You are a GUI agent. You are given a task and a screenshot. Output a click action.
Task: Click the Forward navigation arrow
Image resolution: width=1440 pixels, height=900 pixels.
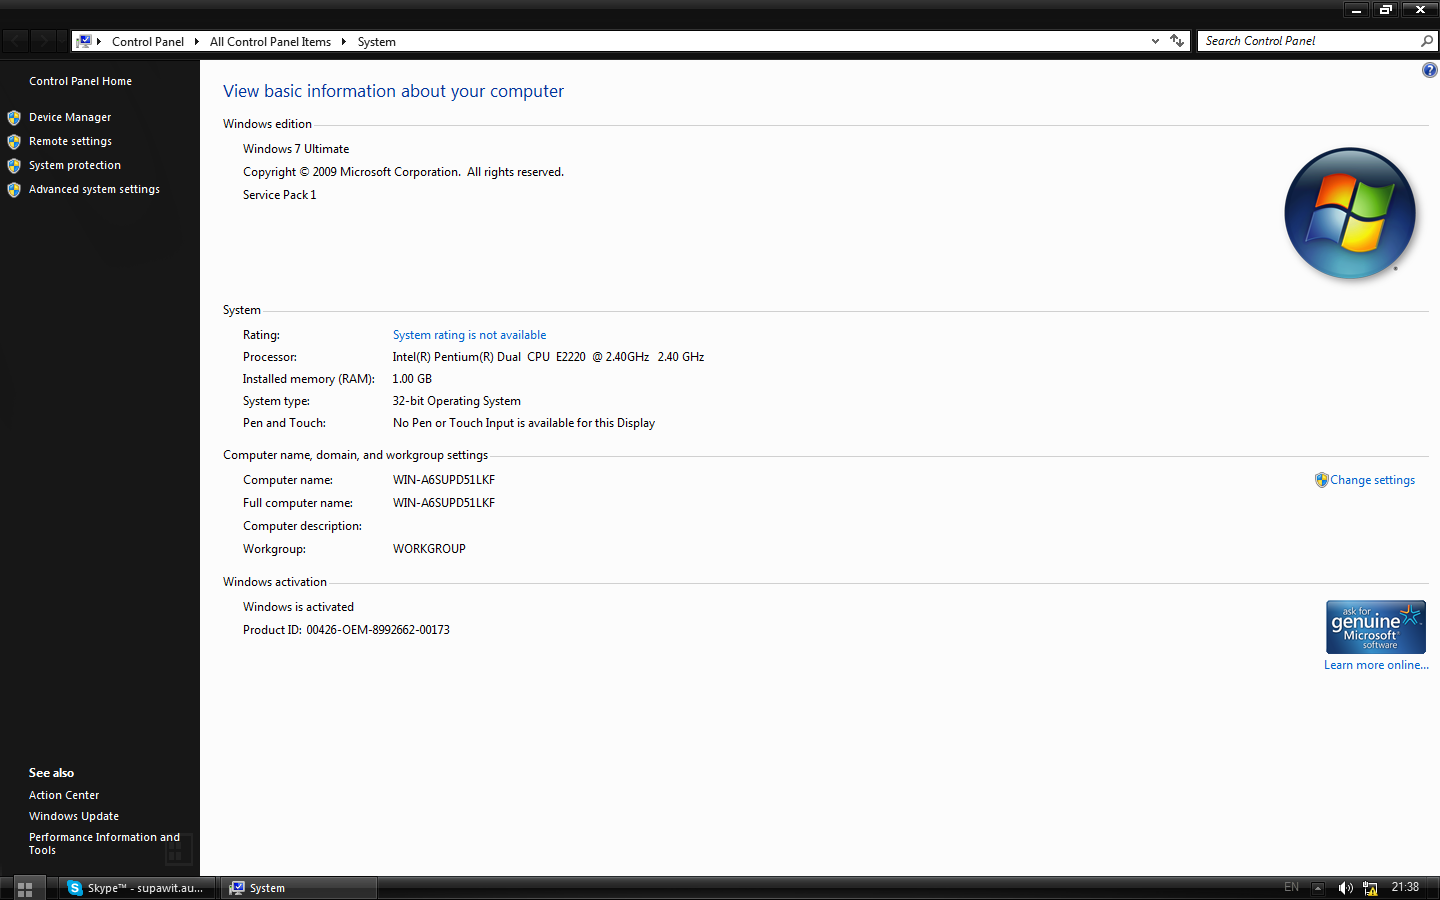(x=43, y=41)
